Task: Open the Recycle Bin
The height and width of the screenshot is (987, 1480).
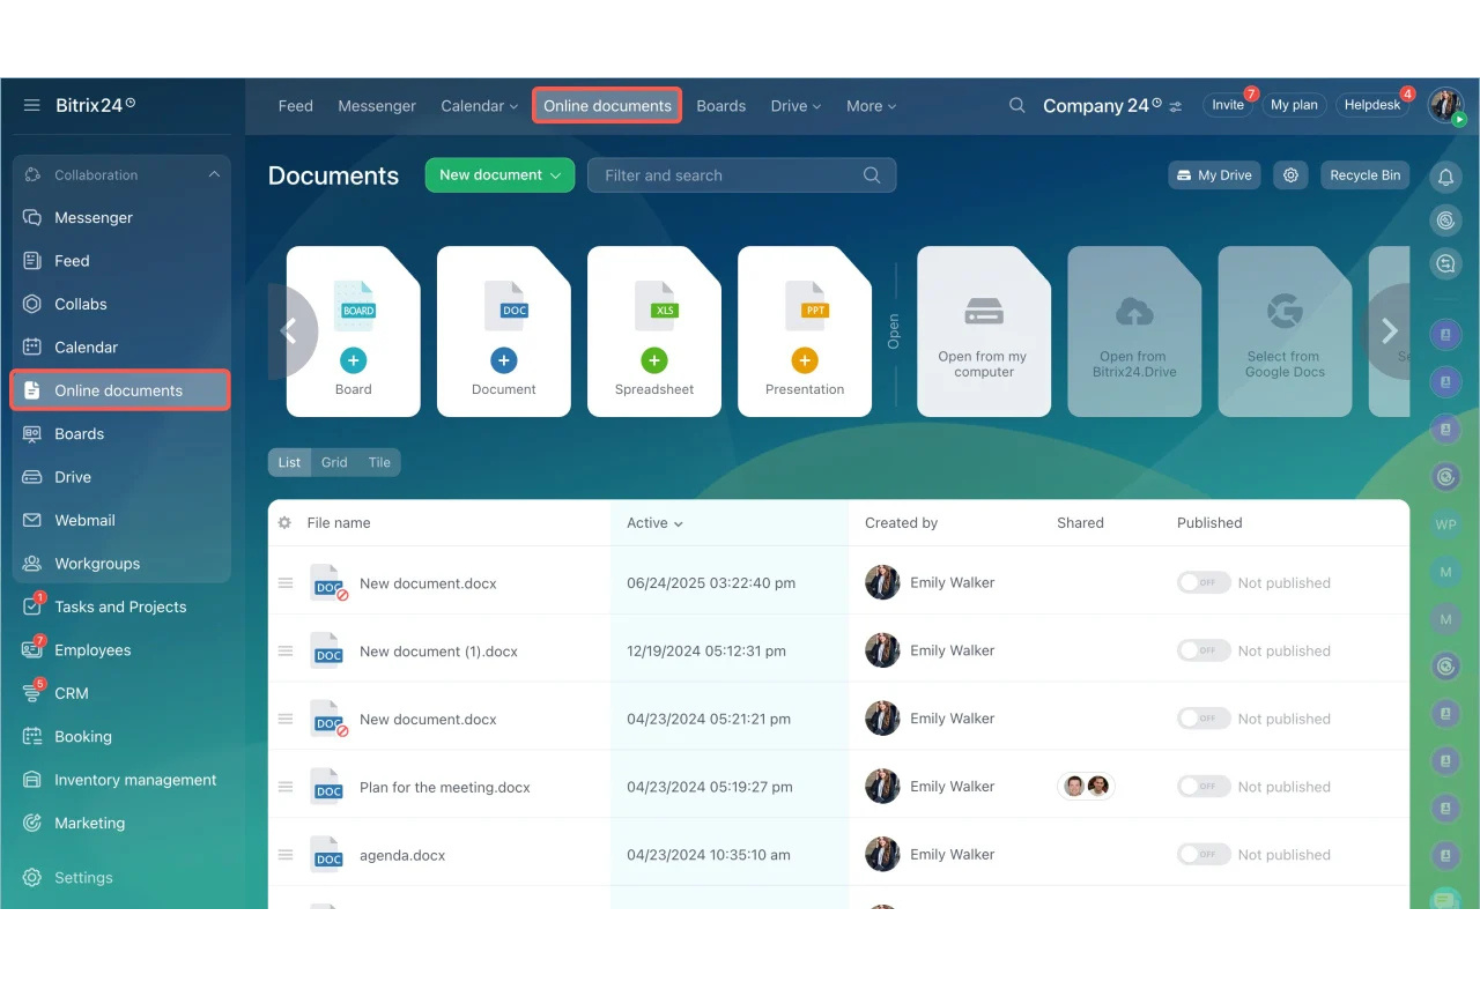Action: tap(1365, 175)
